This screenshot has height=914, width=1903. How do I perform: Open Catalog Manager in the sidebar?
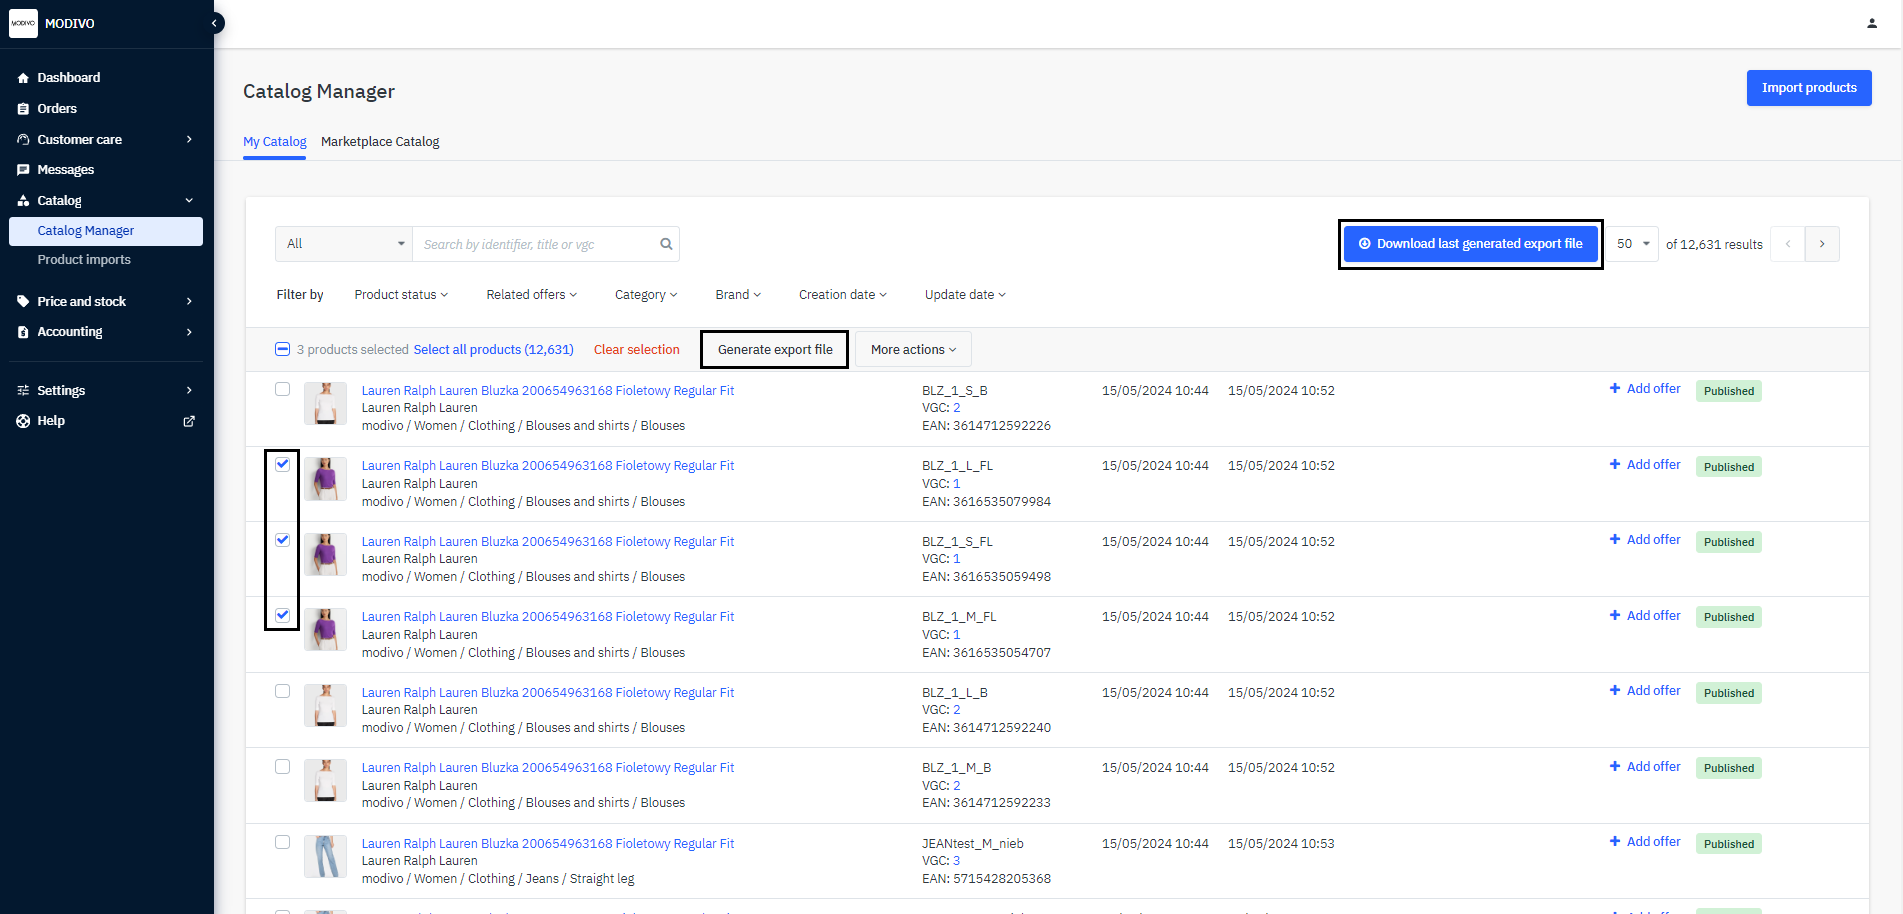106,231
